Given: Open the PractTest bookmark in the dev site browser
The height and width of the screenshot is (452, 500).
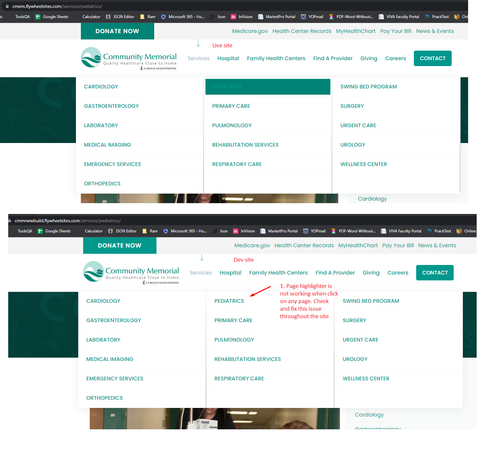Looking at the screenshot, I should coord(439,231).
